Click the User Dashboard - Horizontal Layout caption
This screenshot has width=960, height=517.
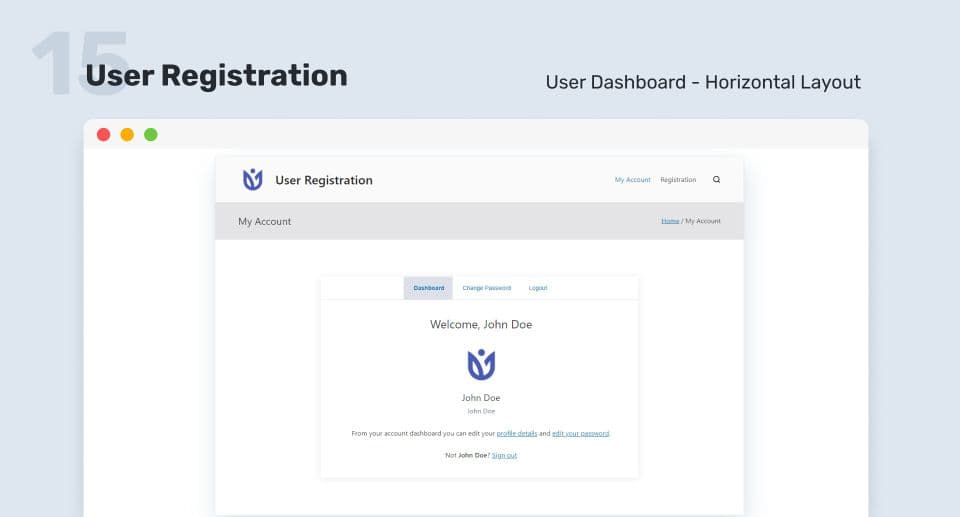click(x=703, y=82)
